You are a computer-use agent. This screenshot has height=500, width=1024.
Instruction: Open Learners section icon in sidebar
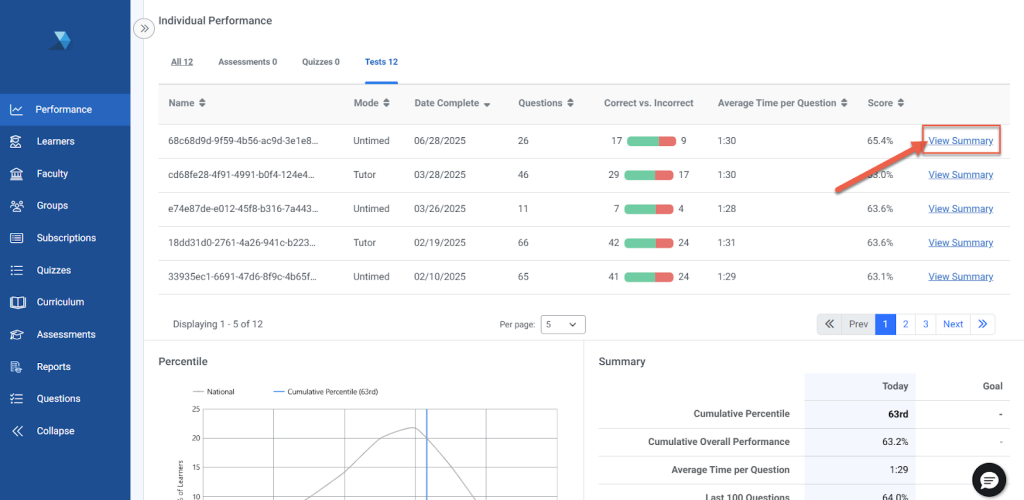click(x=16, y=142)
